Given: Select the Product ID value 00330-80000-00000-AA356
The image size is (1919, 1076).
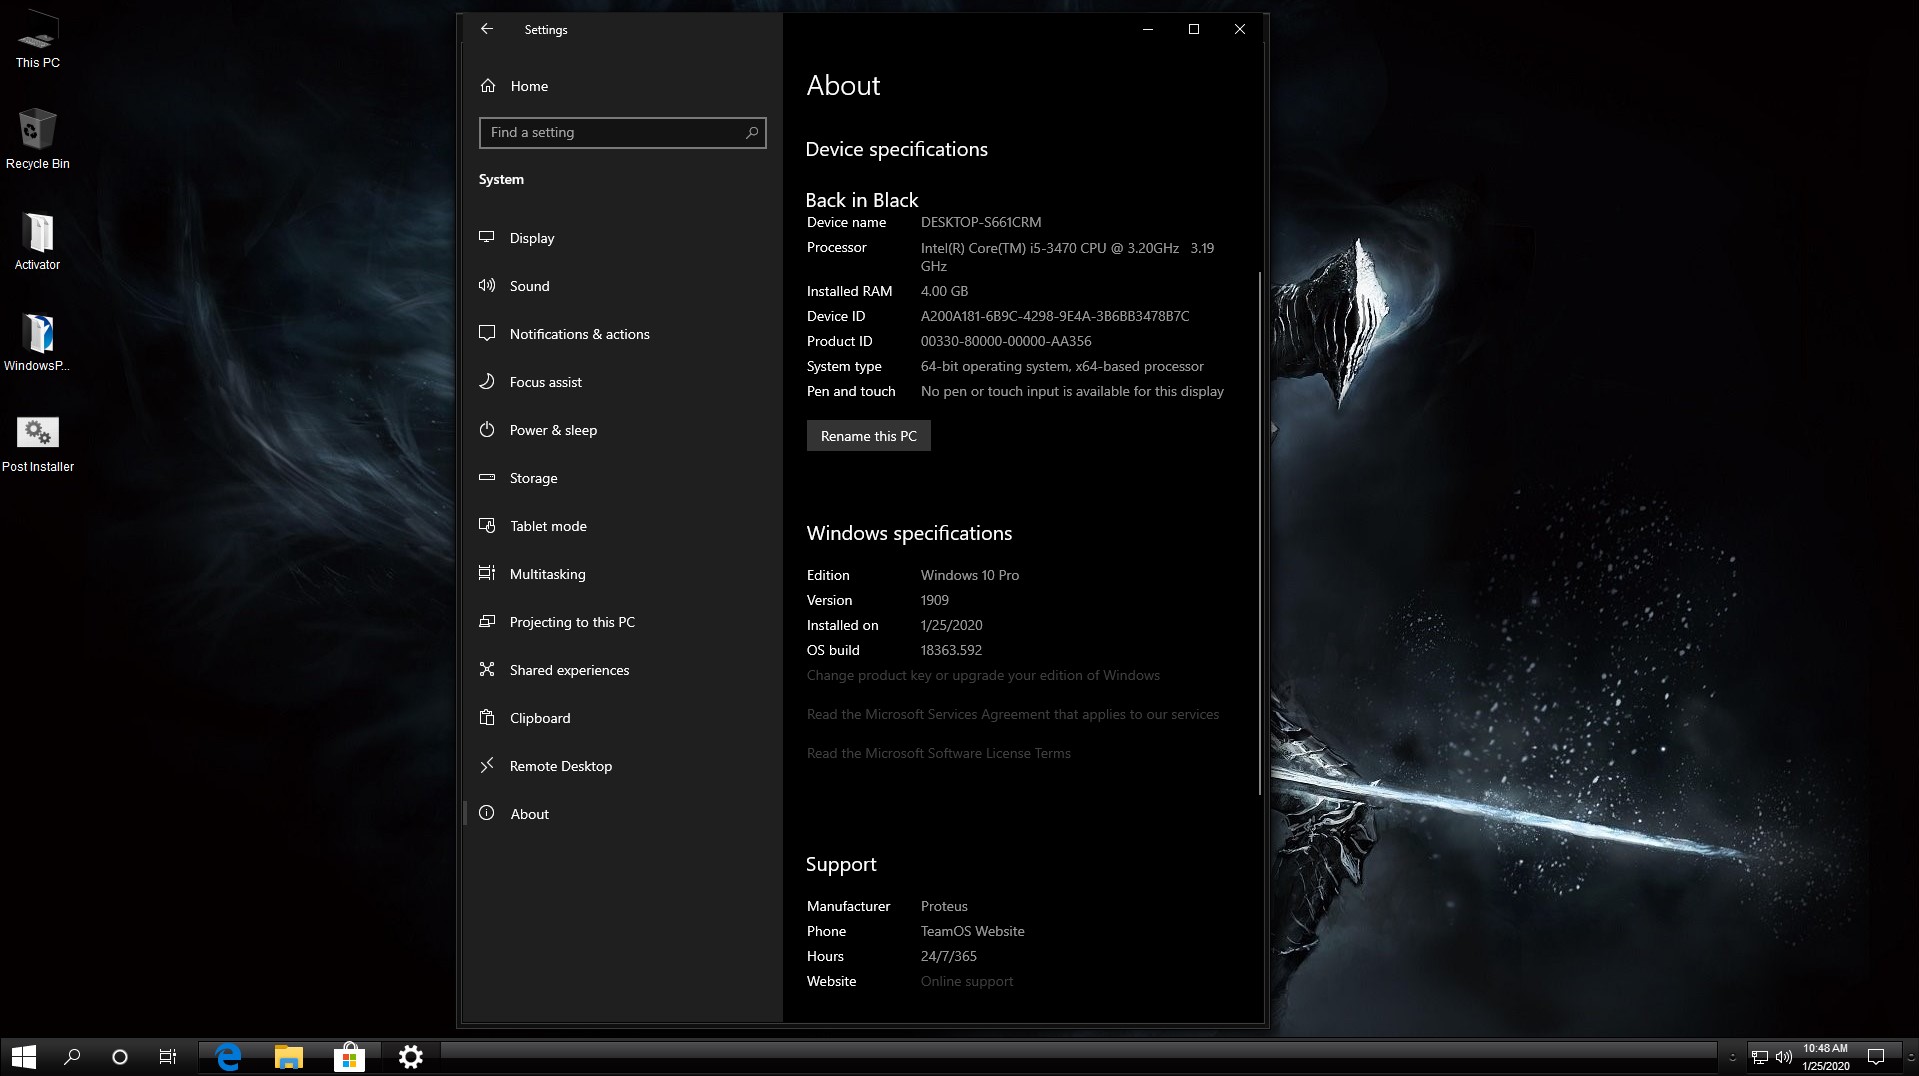Looking at the screenshot, I should 1006,341.
